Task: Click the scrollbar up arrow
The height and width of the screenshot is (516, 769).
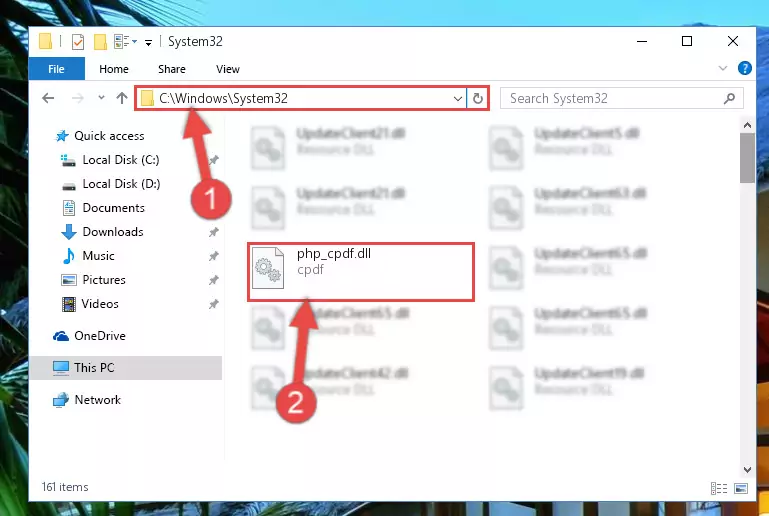Action: click(747, 126)
